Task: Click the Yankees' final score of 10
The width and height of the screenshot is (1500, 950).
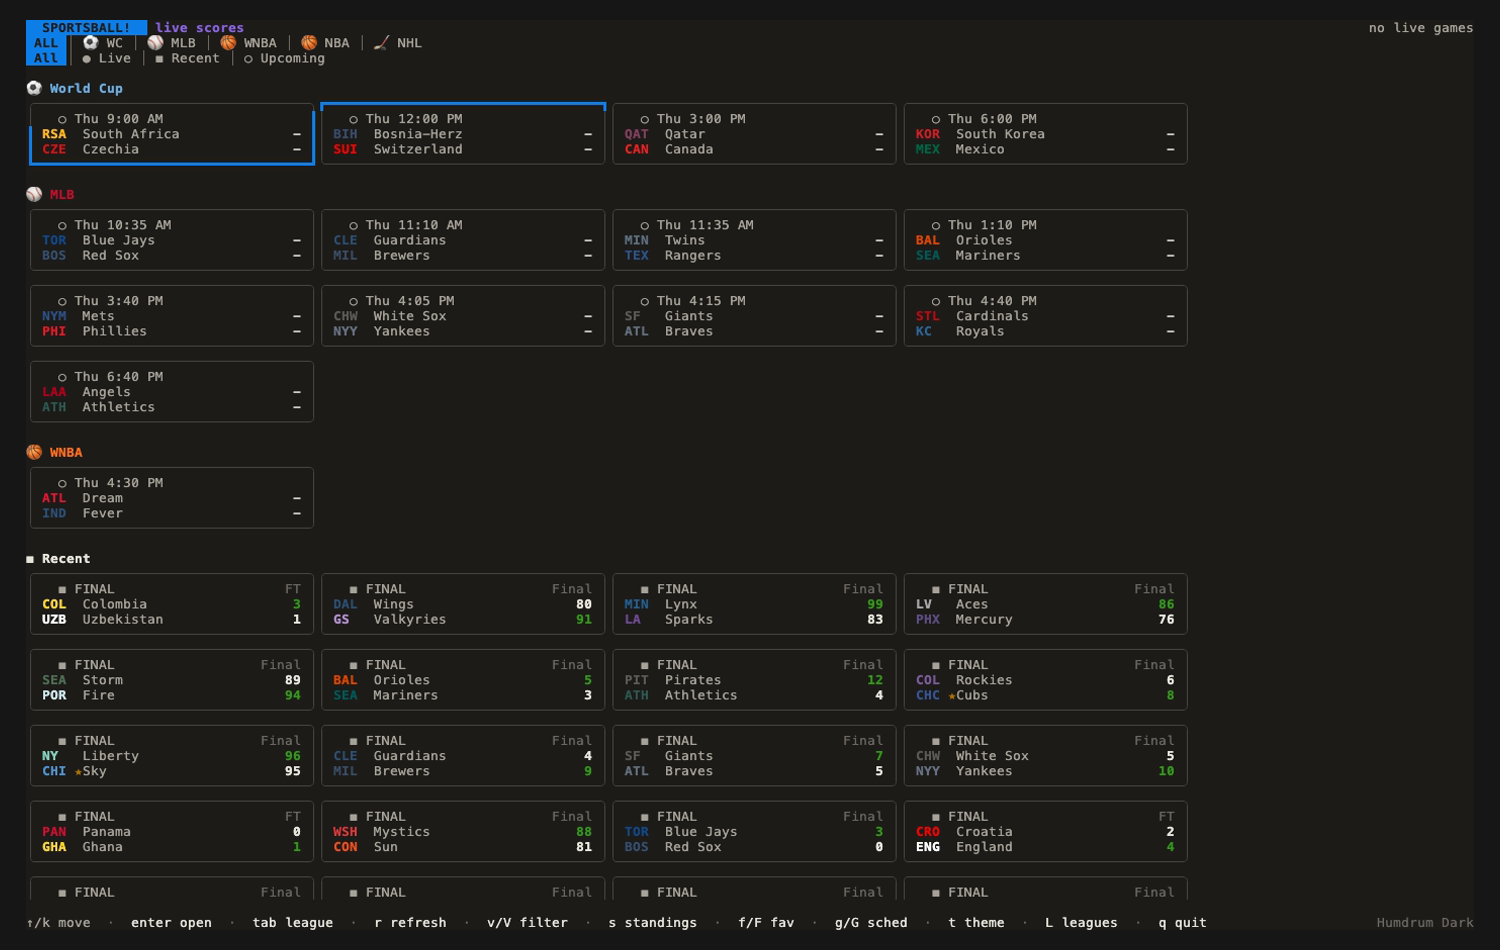Action: pos(1166,772)
